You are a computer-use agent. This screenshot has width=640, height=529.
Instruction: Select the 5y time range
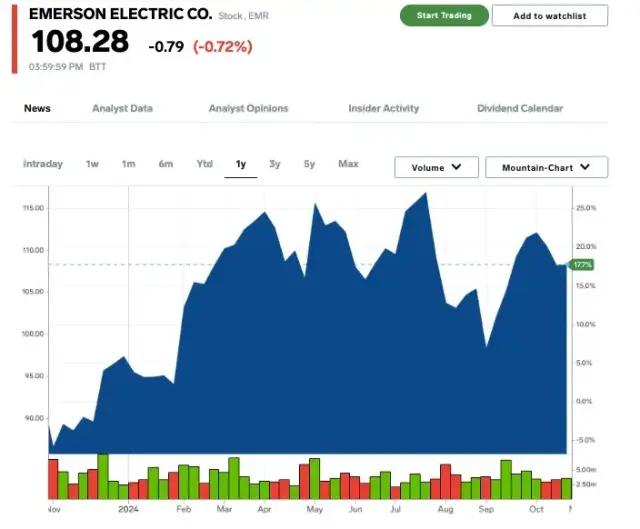coord(310,164)
